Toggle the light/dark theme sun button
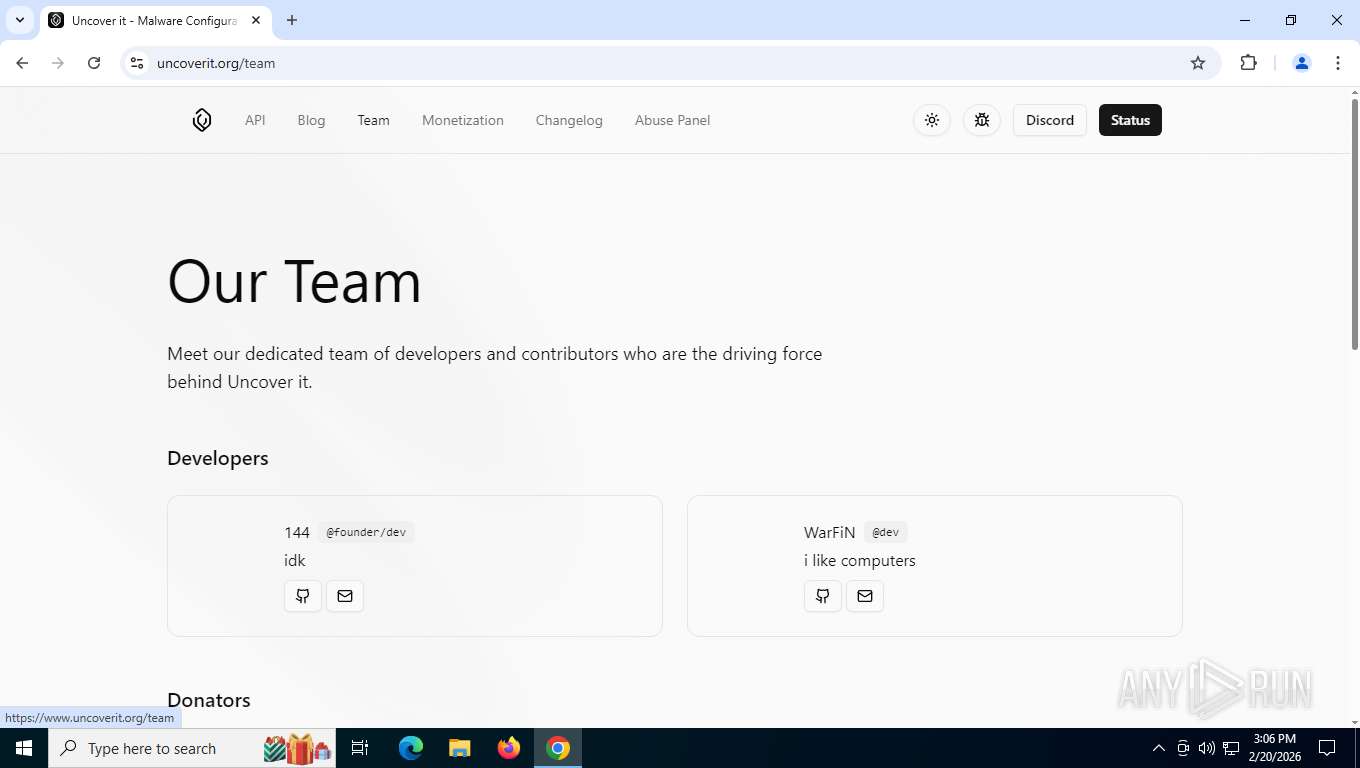 [932, 120]
